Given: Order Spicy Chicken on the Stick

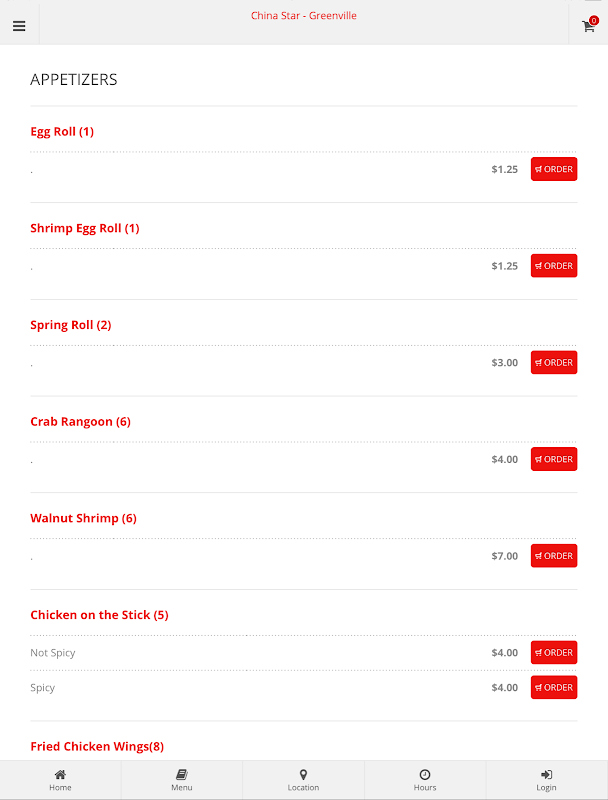Looking at the screenshot, I should (x=554, y=687).
